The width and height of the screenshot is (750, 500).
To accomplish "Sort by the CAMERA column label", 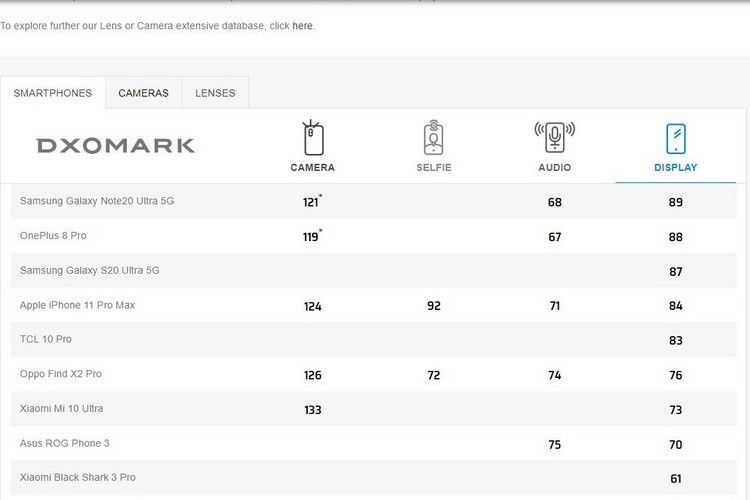I will coord(313,167).
